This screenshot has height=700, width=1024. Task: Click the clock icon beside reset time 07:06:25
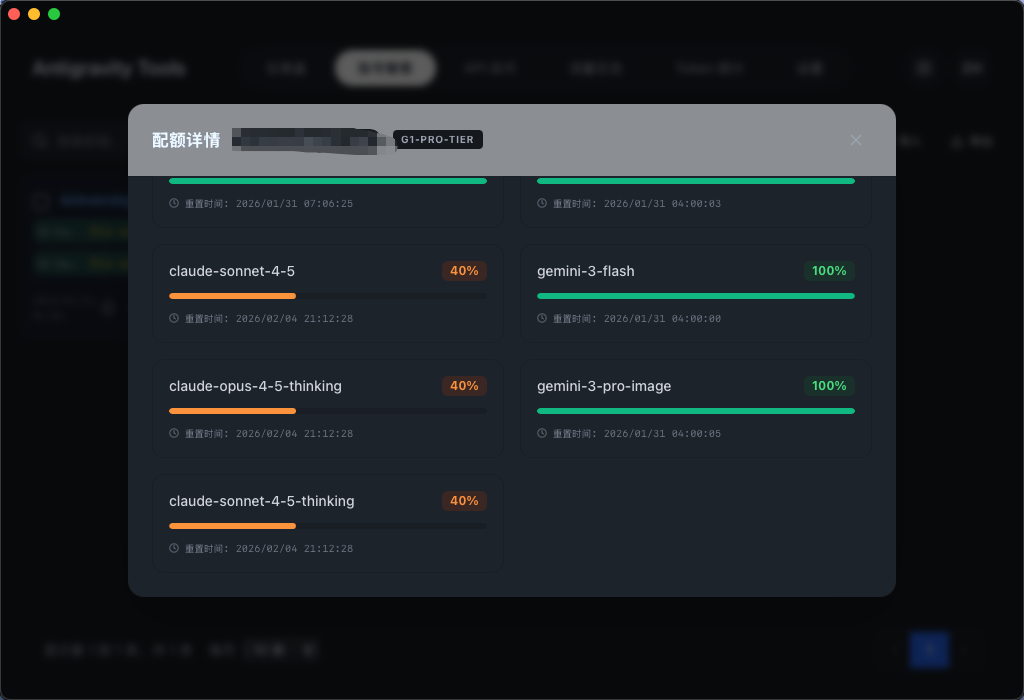coord(174,203)
